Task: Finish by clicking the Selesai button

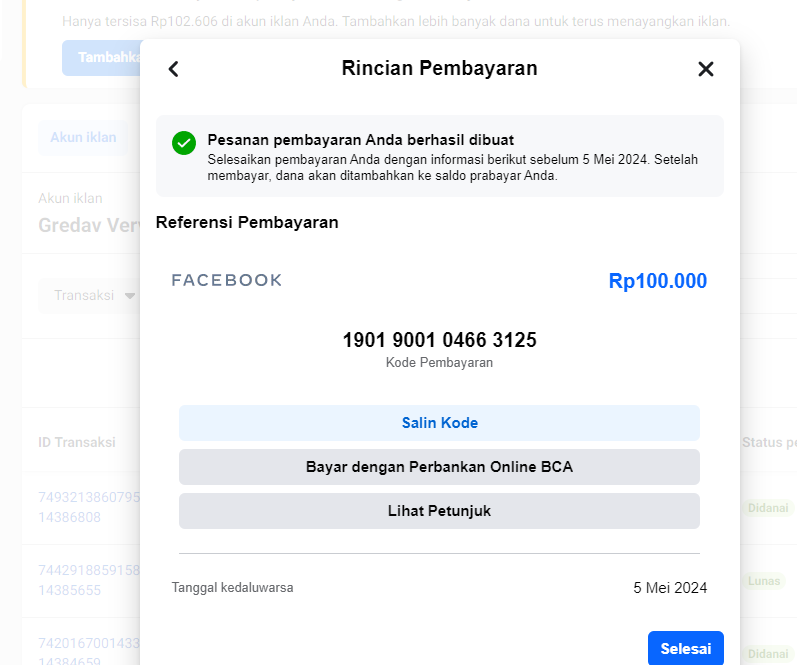Action: 686,648
